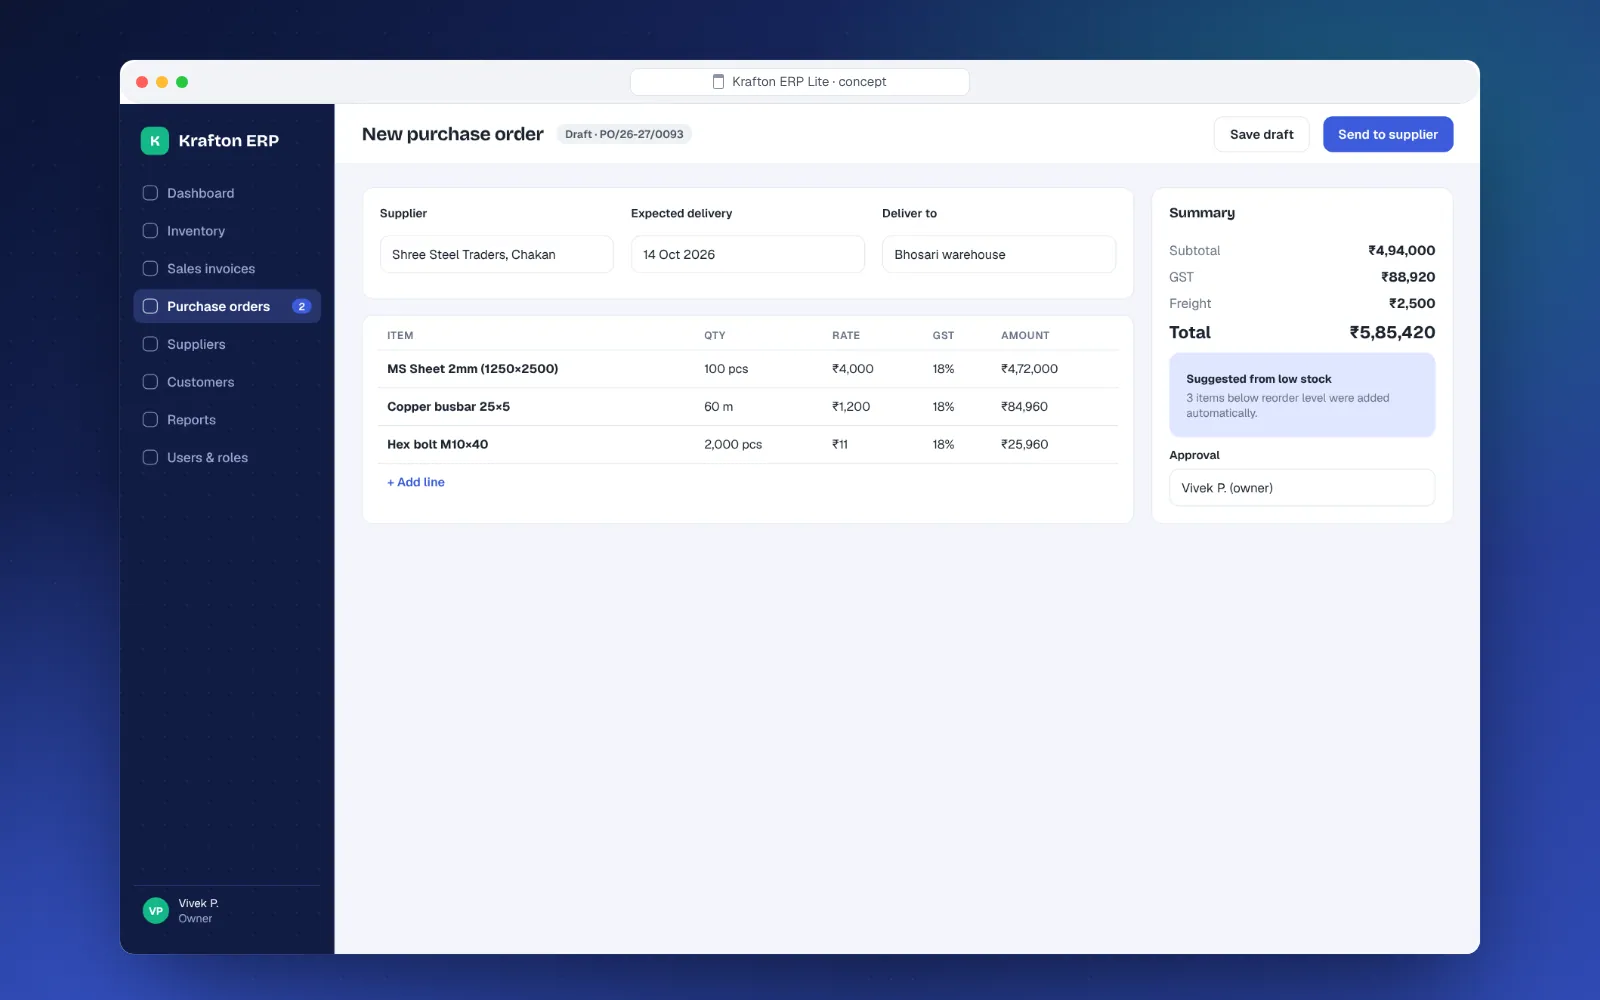Screen dimensions: 1600x1000
Task: Click the Inventory sidebar icon
Action: click(x=150, y=231)
